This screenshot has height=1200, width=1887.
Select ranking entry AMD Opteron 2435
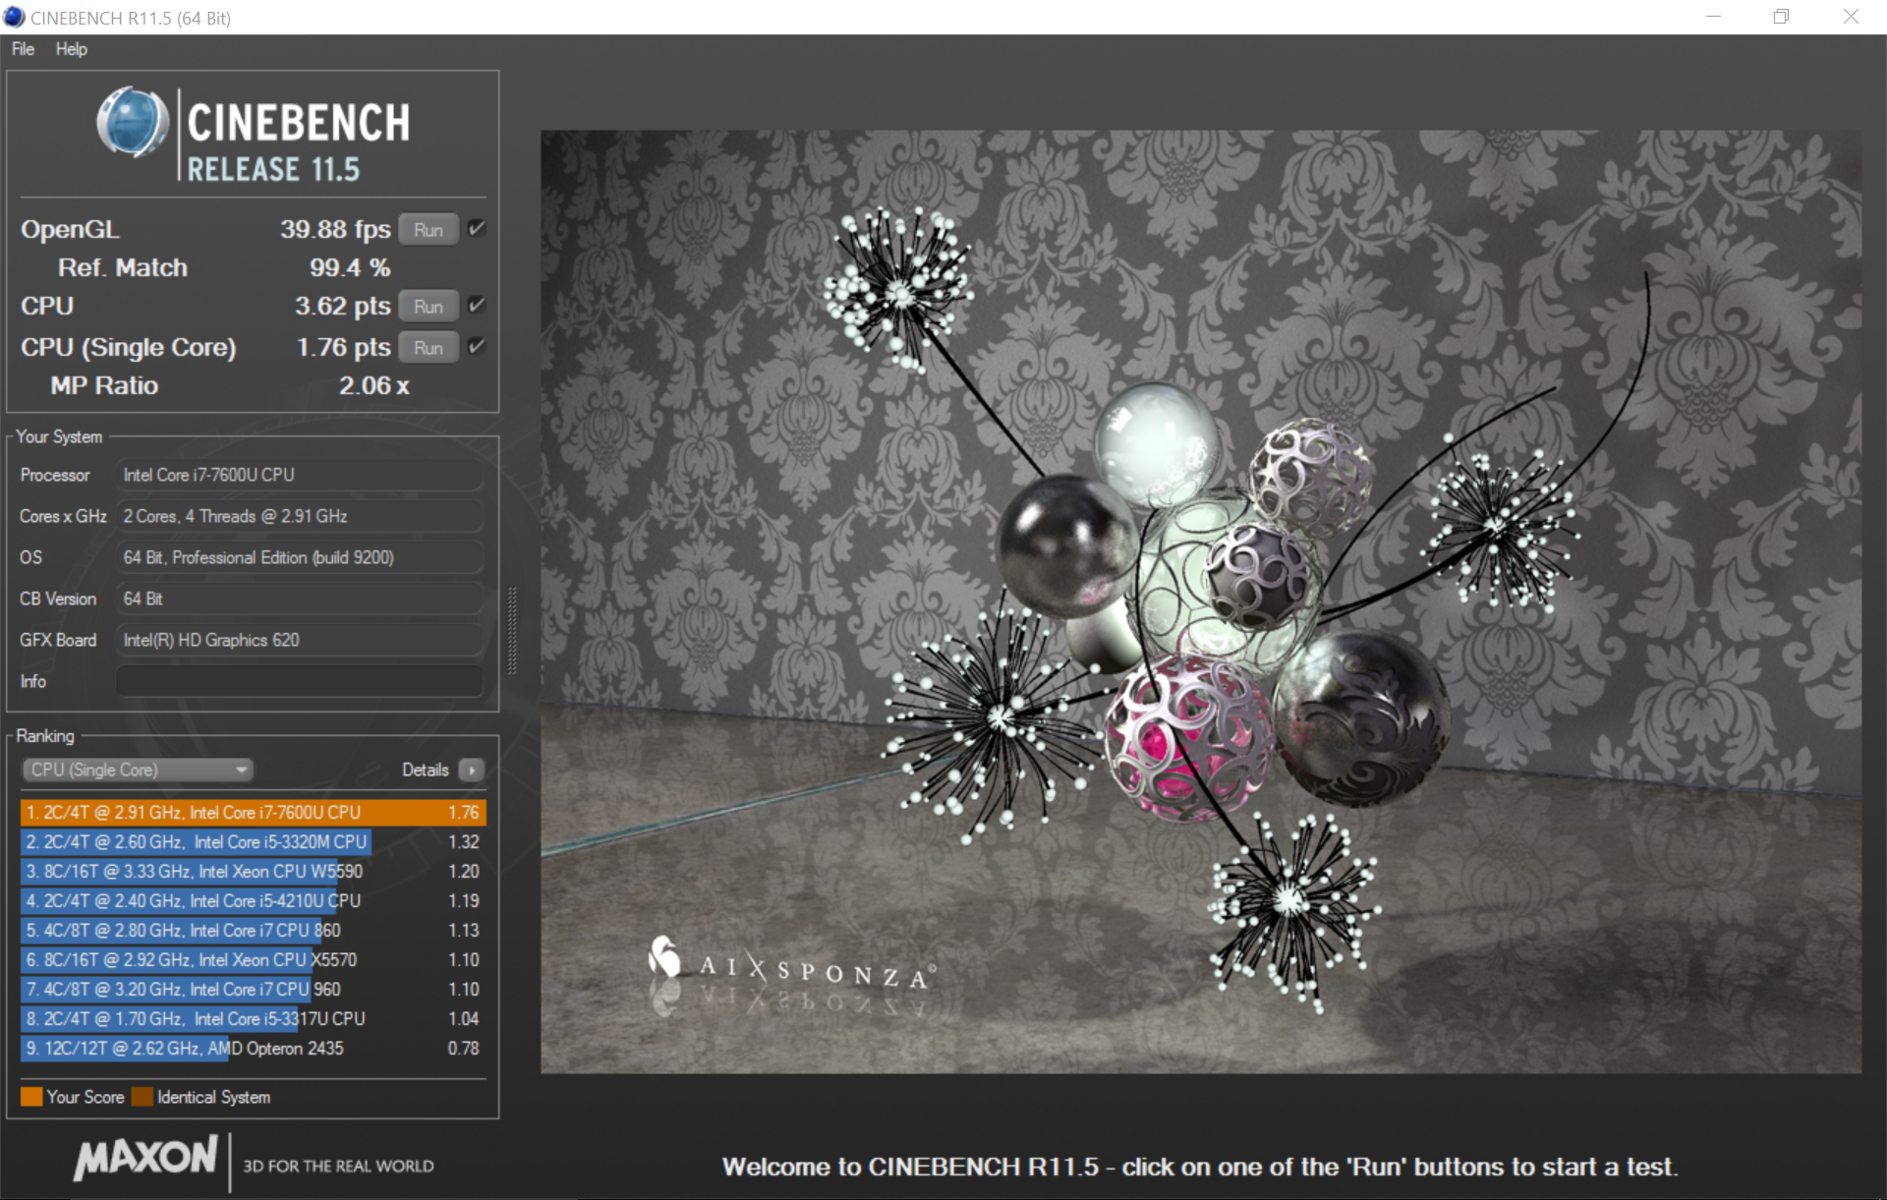pos(253,1048)
